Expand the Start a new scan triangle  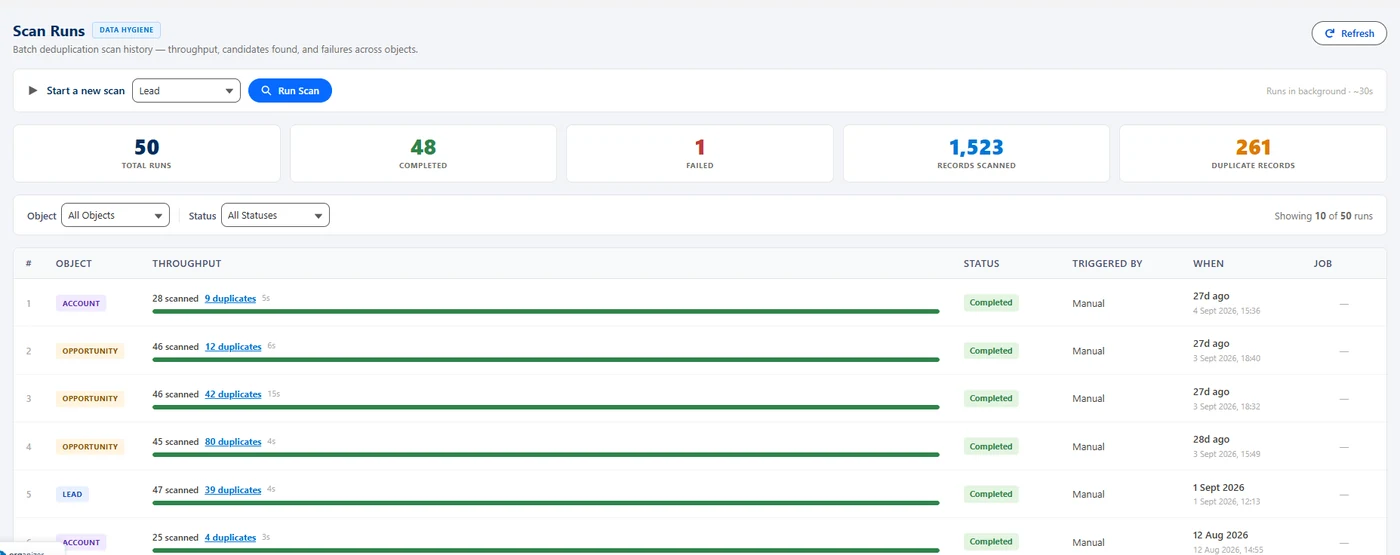point(33,91)
